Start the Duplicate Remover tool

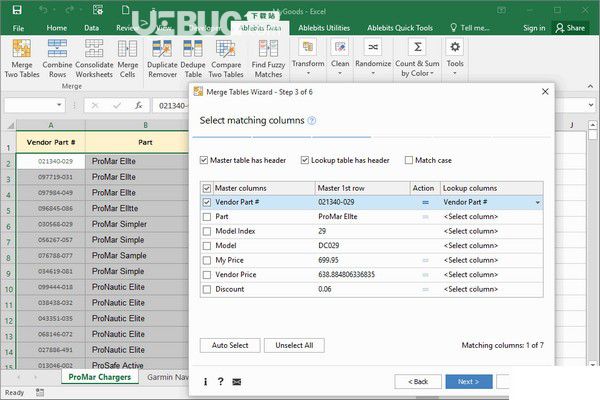point(162,59)
